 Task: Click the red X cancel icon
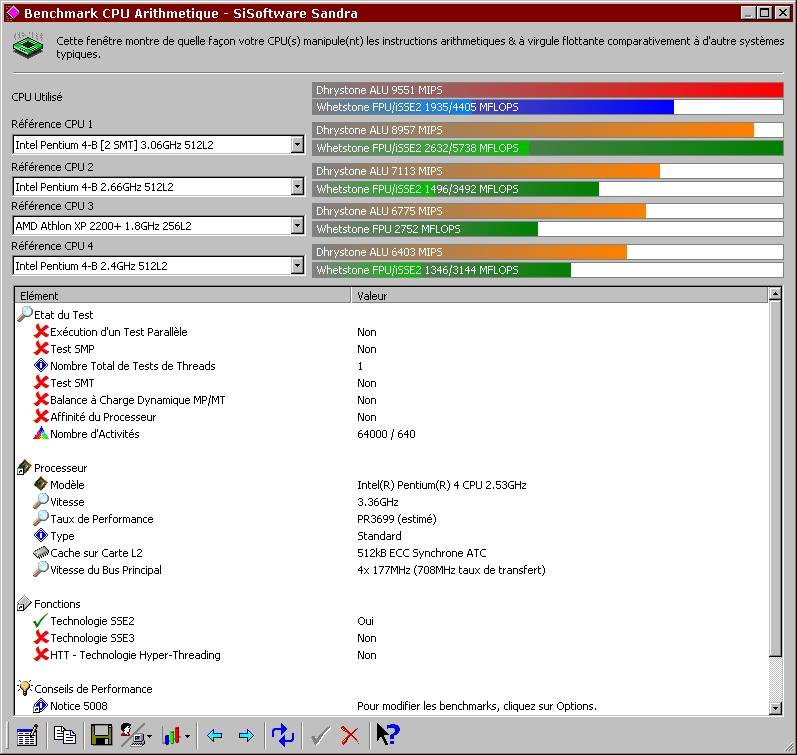pyautogui.click(x=350, y=736)
